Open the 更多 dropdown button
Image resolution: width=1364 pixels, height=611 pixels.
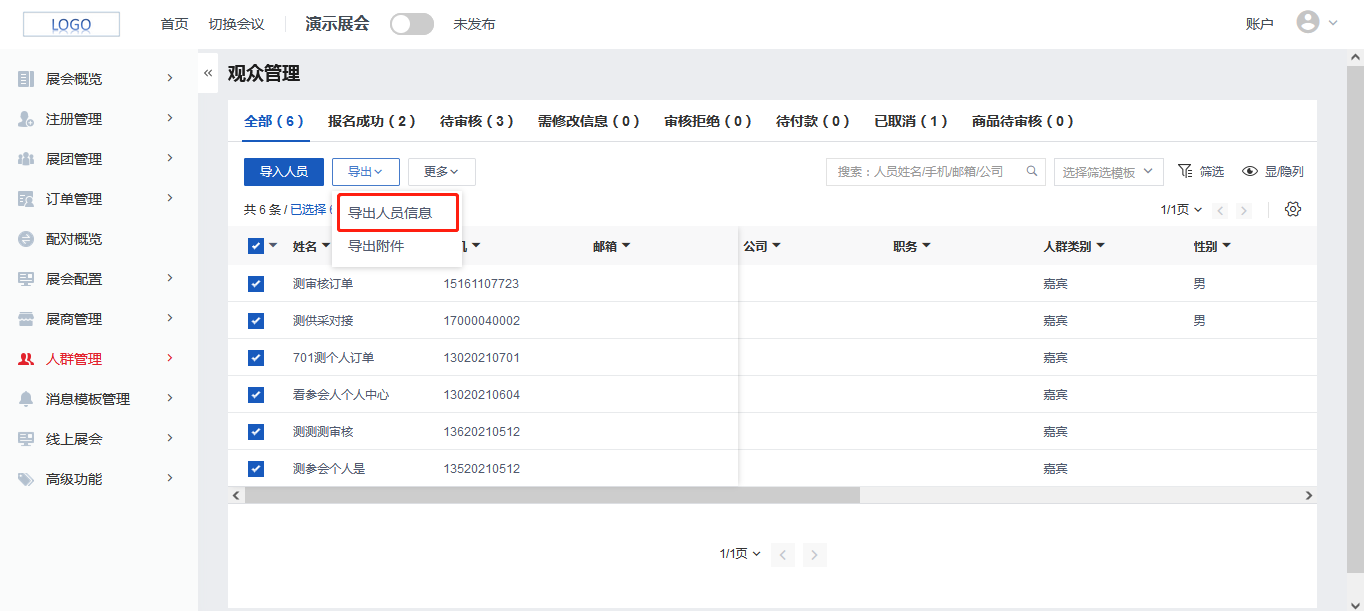[442, 172]
